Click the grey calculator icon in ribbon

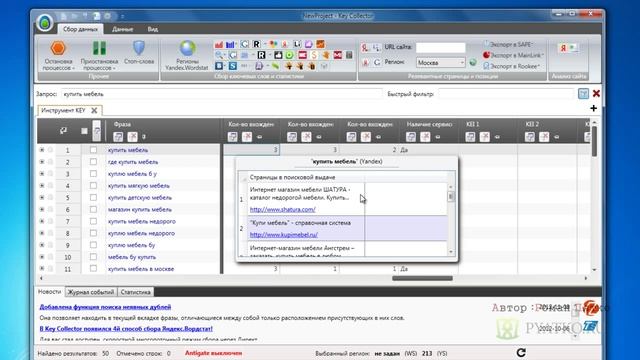349,55
